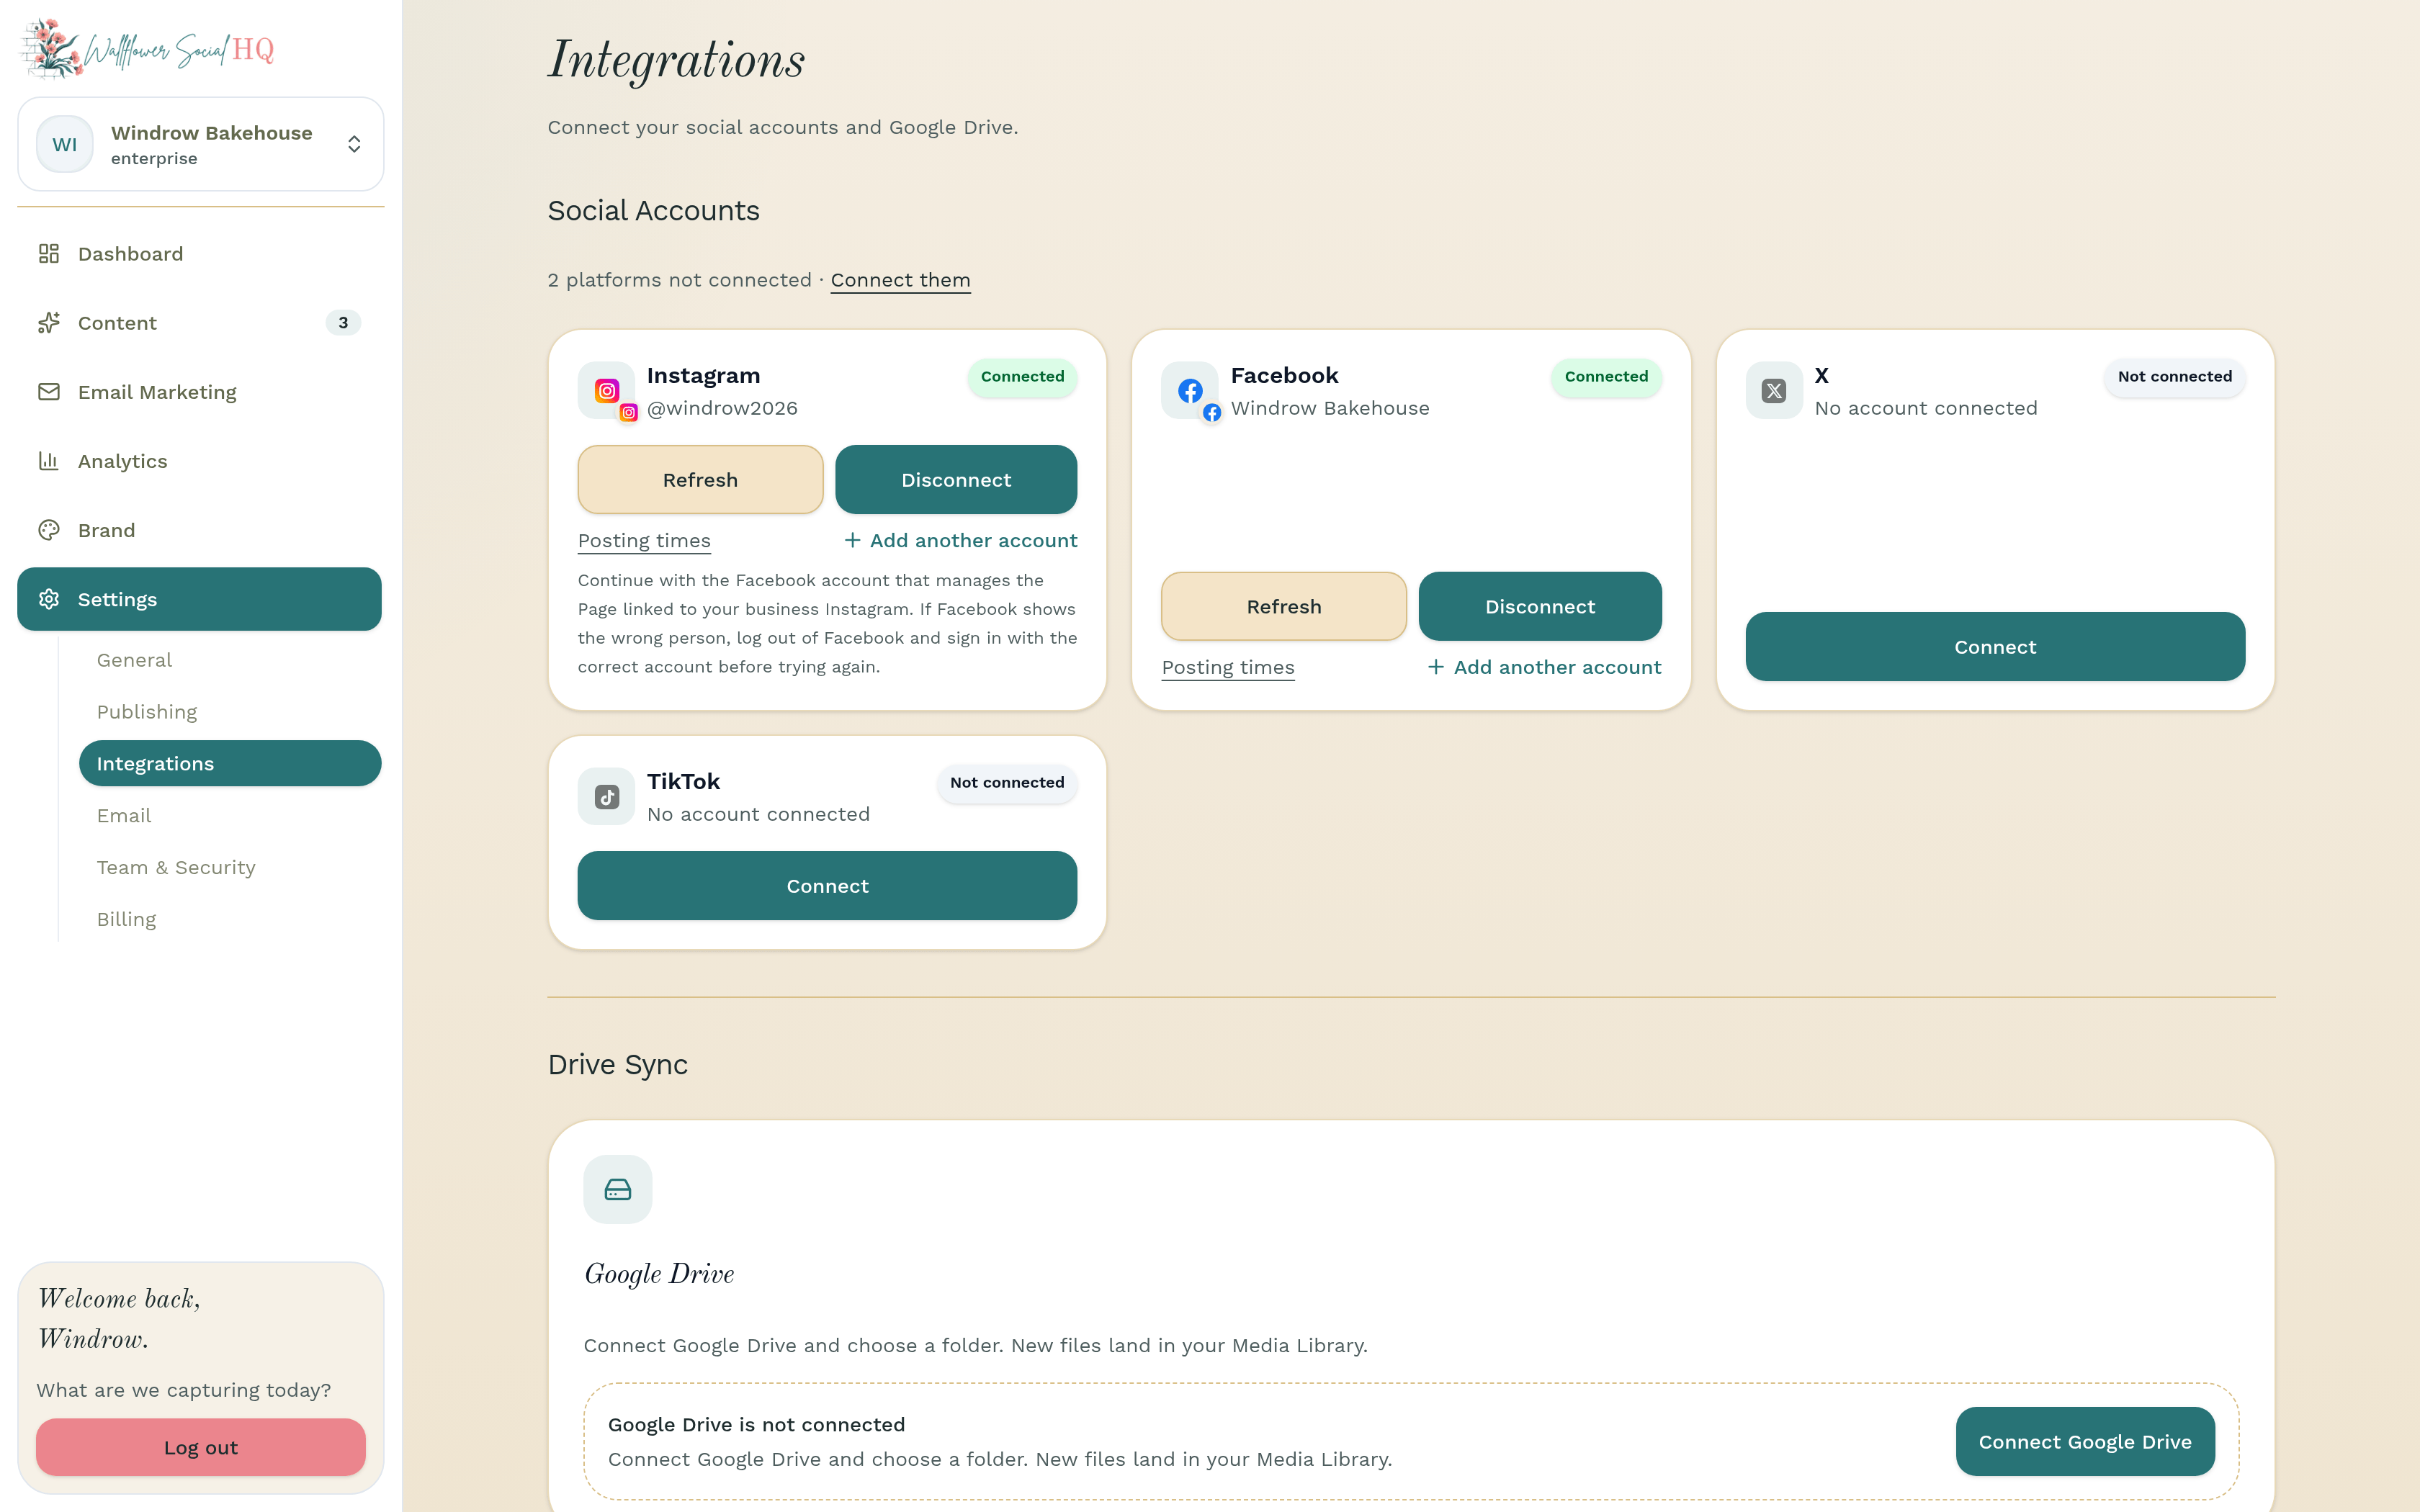Select Email settings sub-item
2420x1512 pixels.
point(230,816)
